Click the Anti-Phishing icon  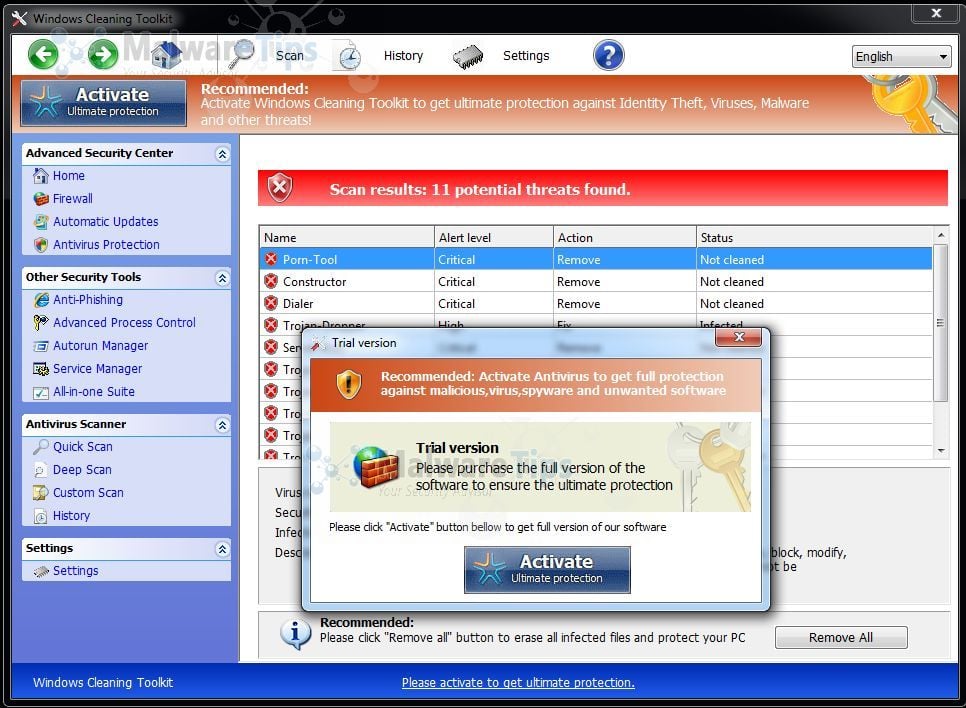pyautogui.click(x=41, y=299)
